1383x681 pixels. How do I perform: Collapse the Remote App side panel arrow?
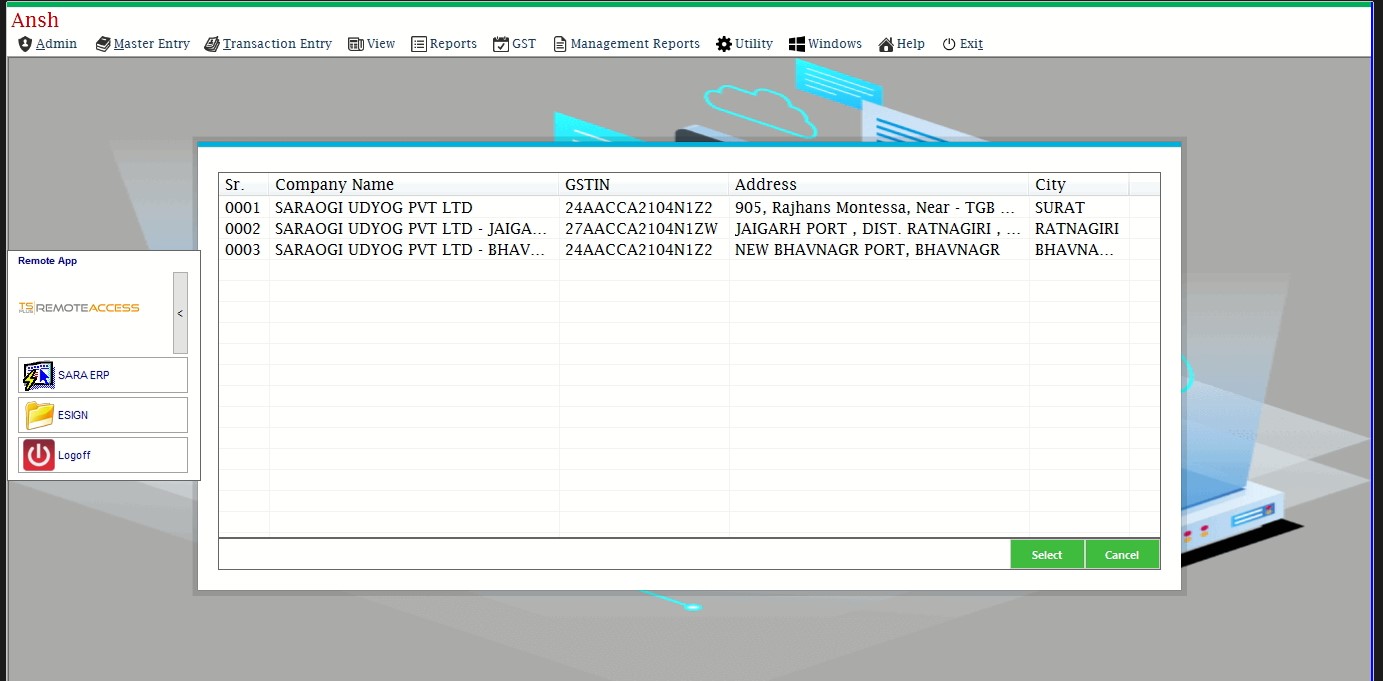(180, 313)
